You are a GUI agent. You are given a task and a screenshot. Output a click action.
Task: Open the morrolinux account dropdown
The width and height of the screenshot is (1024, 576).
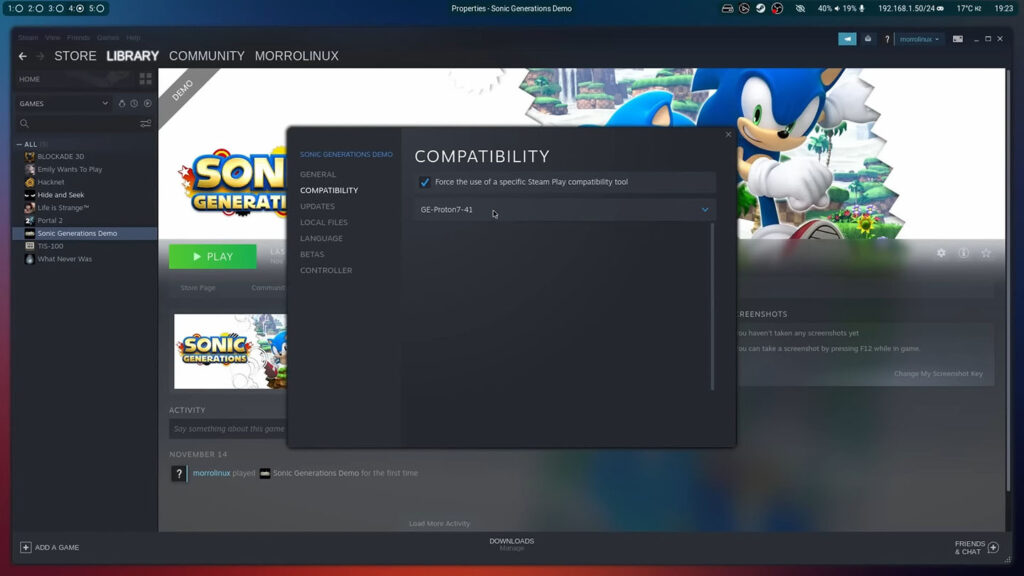[x=916, y=38]
